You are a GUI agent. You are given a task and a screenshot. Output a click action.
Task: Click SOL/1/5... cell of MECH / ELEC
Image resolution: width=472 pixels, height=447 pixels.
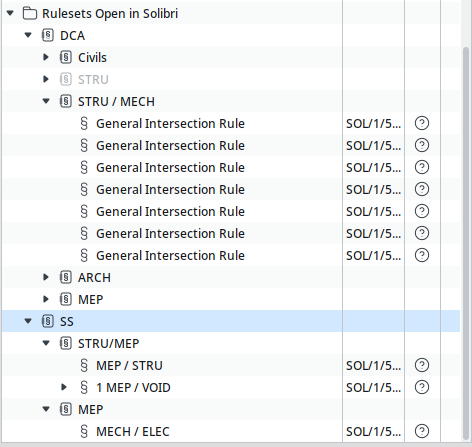pos(373,432)
